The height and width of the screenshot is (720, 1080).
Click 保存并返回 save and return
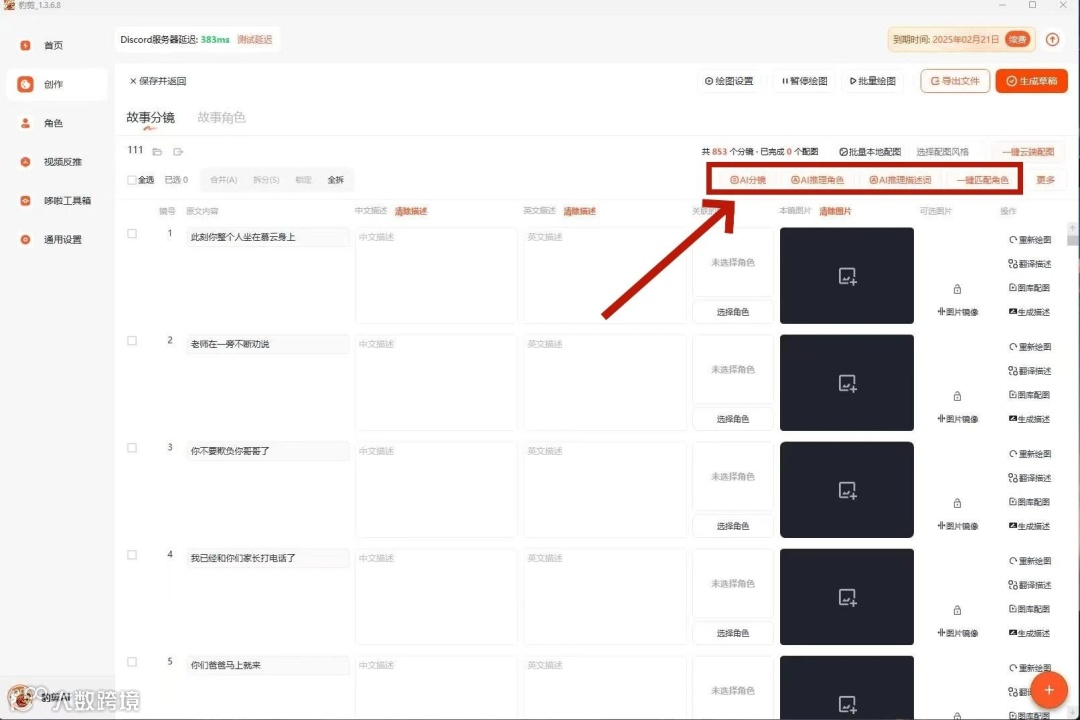(x=158, y=81)
